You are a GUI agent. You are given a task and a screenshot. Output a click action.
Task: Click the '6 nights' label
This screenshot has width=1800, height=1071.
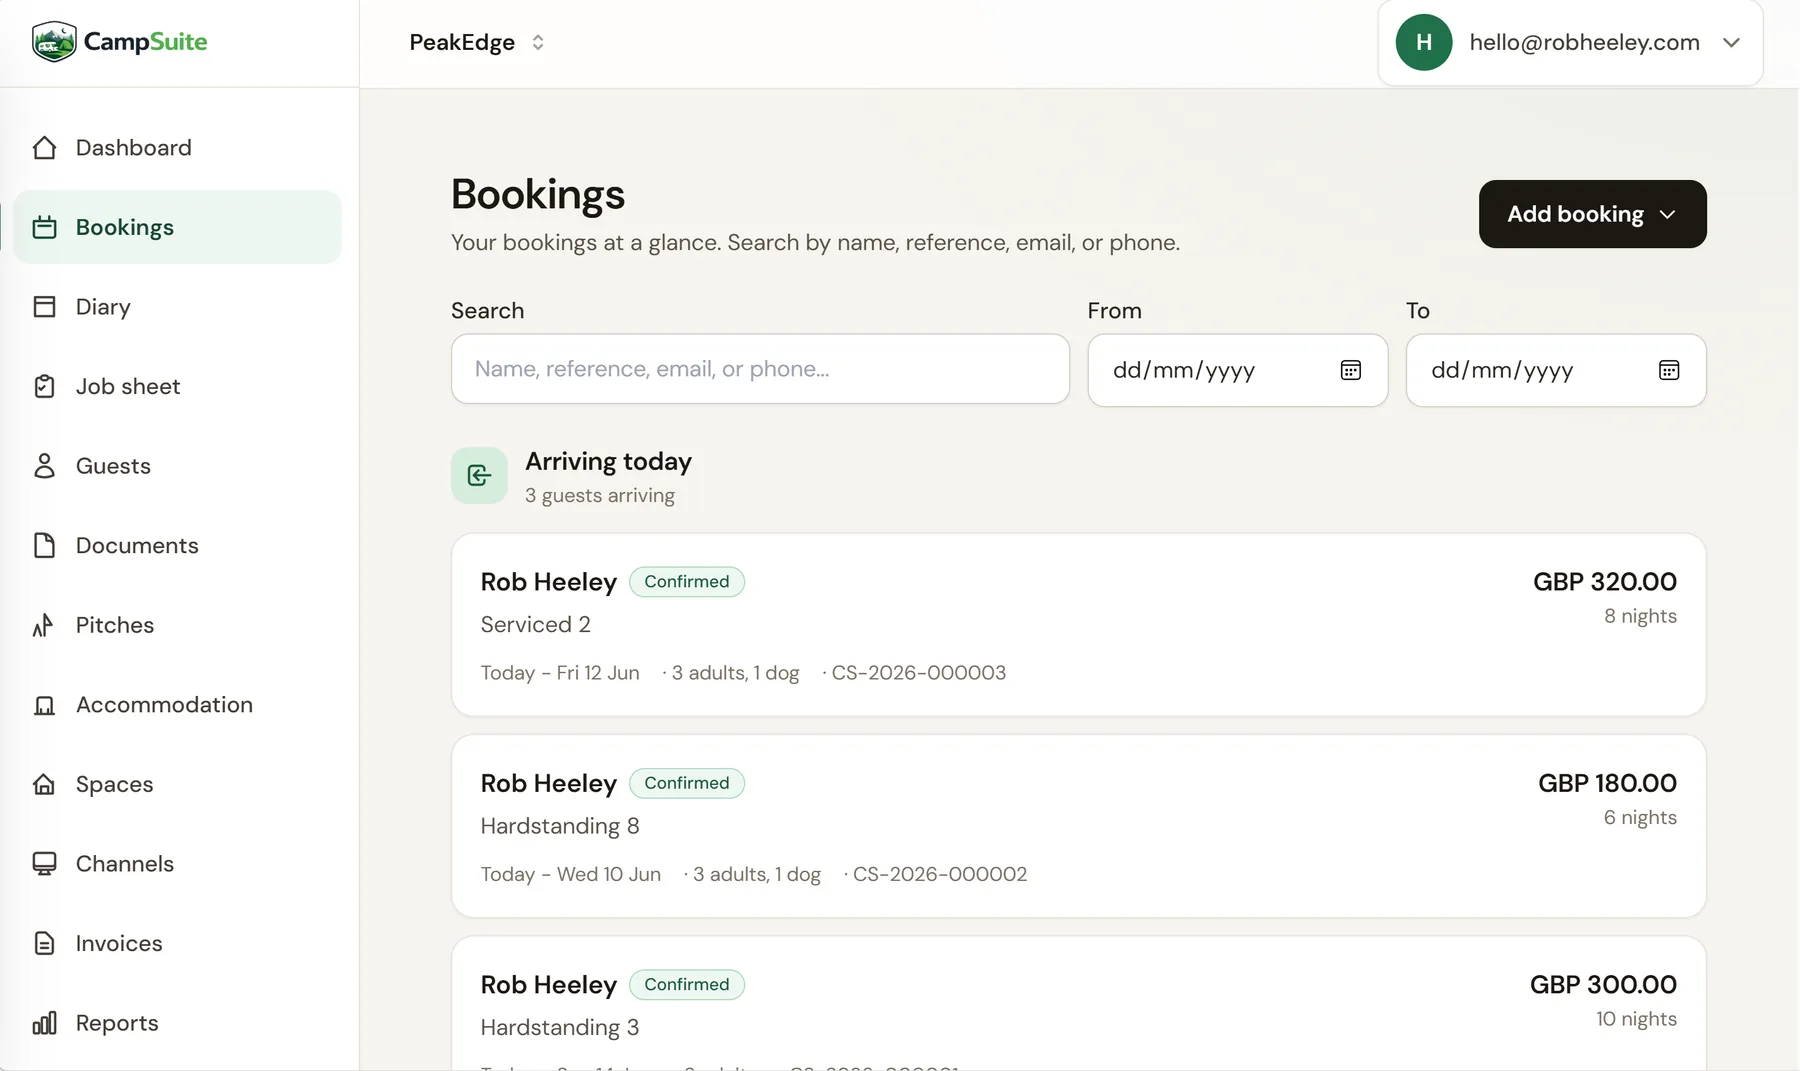click(1640, 818)
